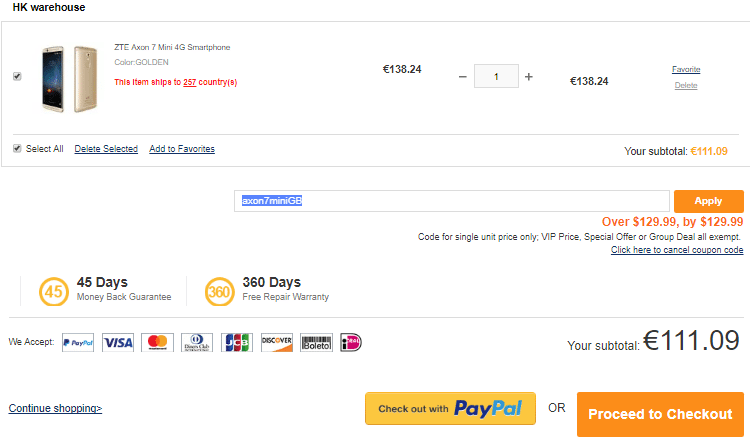Viewport: 750px width, 443px height.
Task: Decrease quantity with the minus button
Action: point(462,77)
